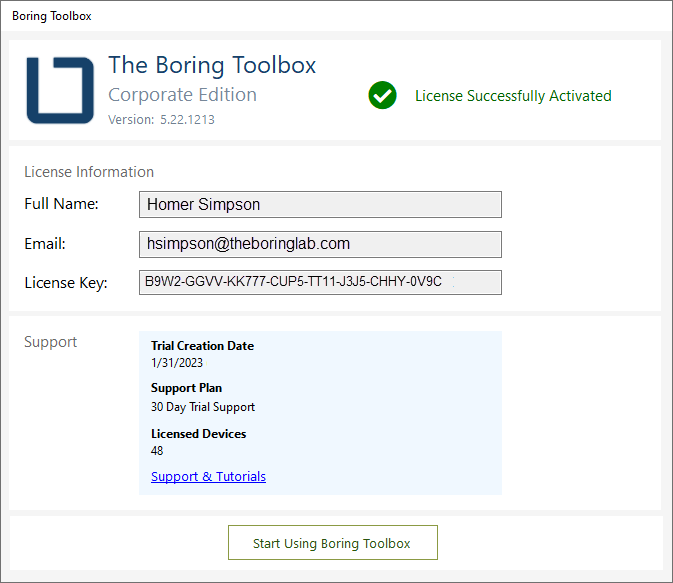Click the License Information section header
The width and height of the screenshot is (673, 583).
(x=89, y=172)
